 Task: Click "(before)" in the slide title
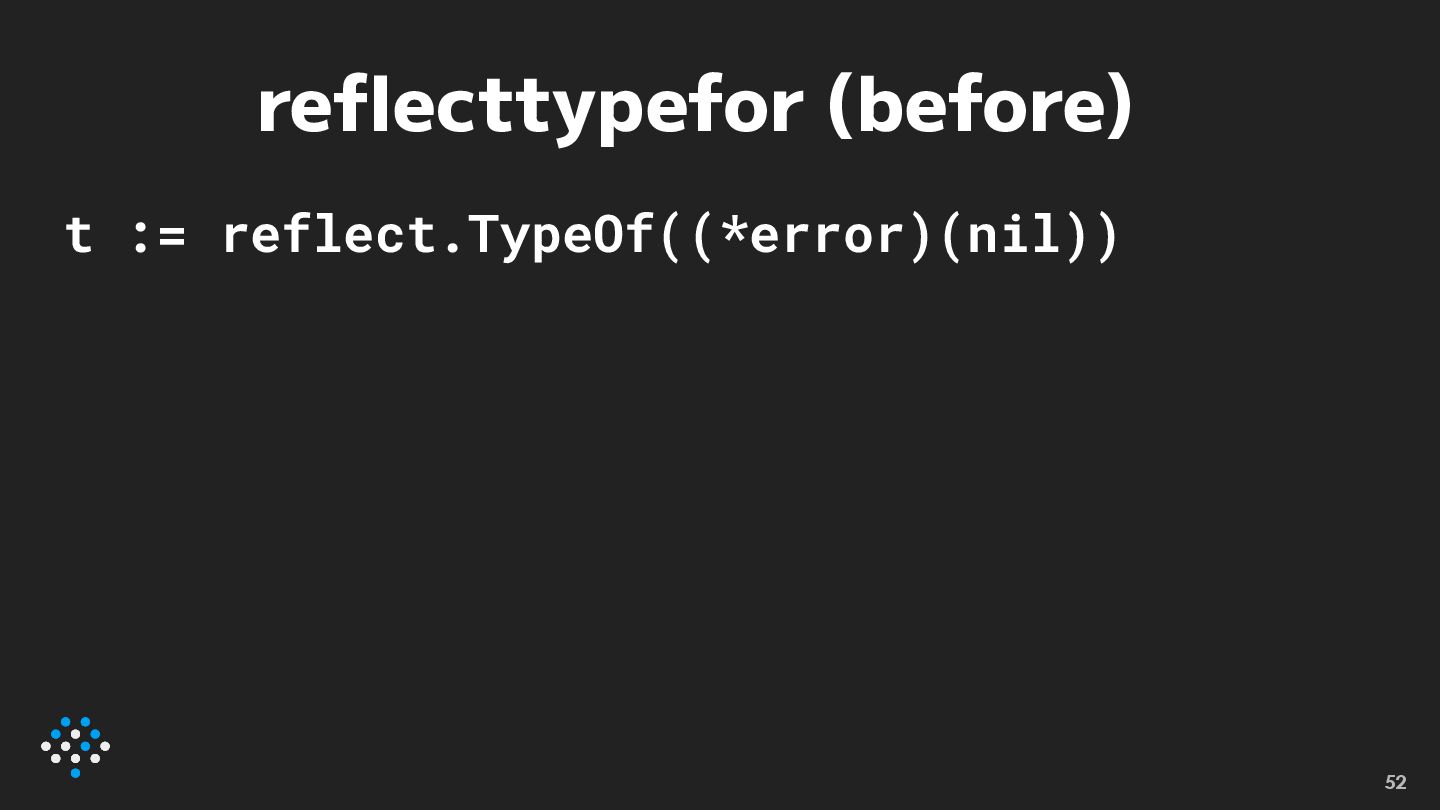980,106
